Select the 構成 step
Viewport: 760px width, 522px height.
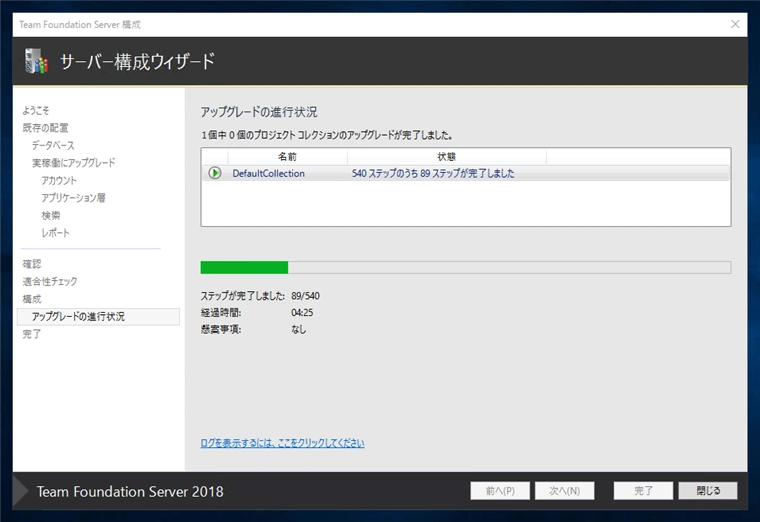point(32,299)
